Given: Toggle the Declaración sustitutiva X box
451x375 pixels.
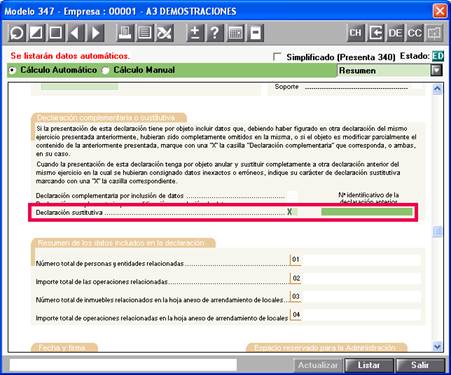Looking at the screenshot, I should 291,212.
